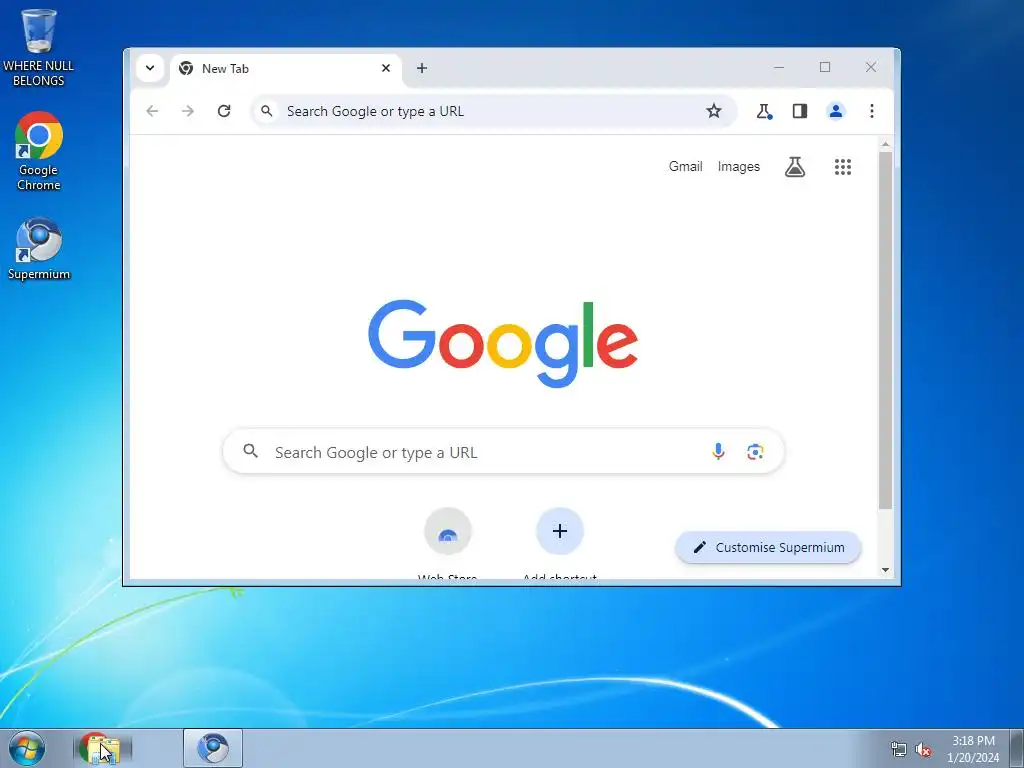1024x768 pixels.
Task: Select the New Tab browser tab
Action: point(286,69)
